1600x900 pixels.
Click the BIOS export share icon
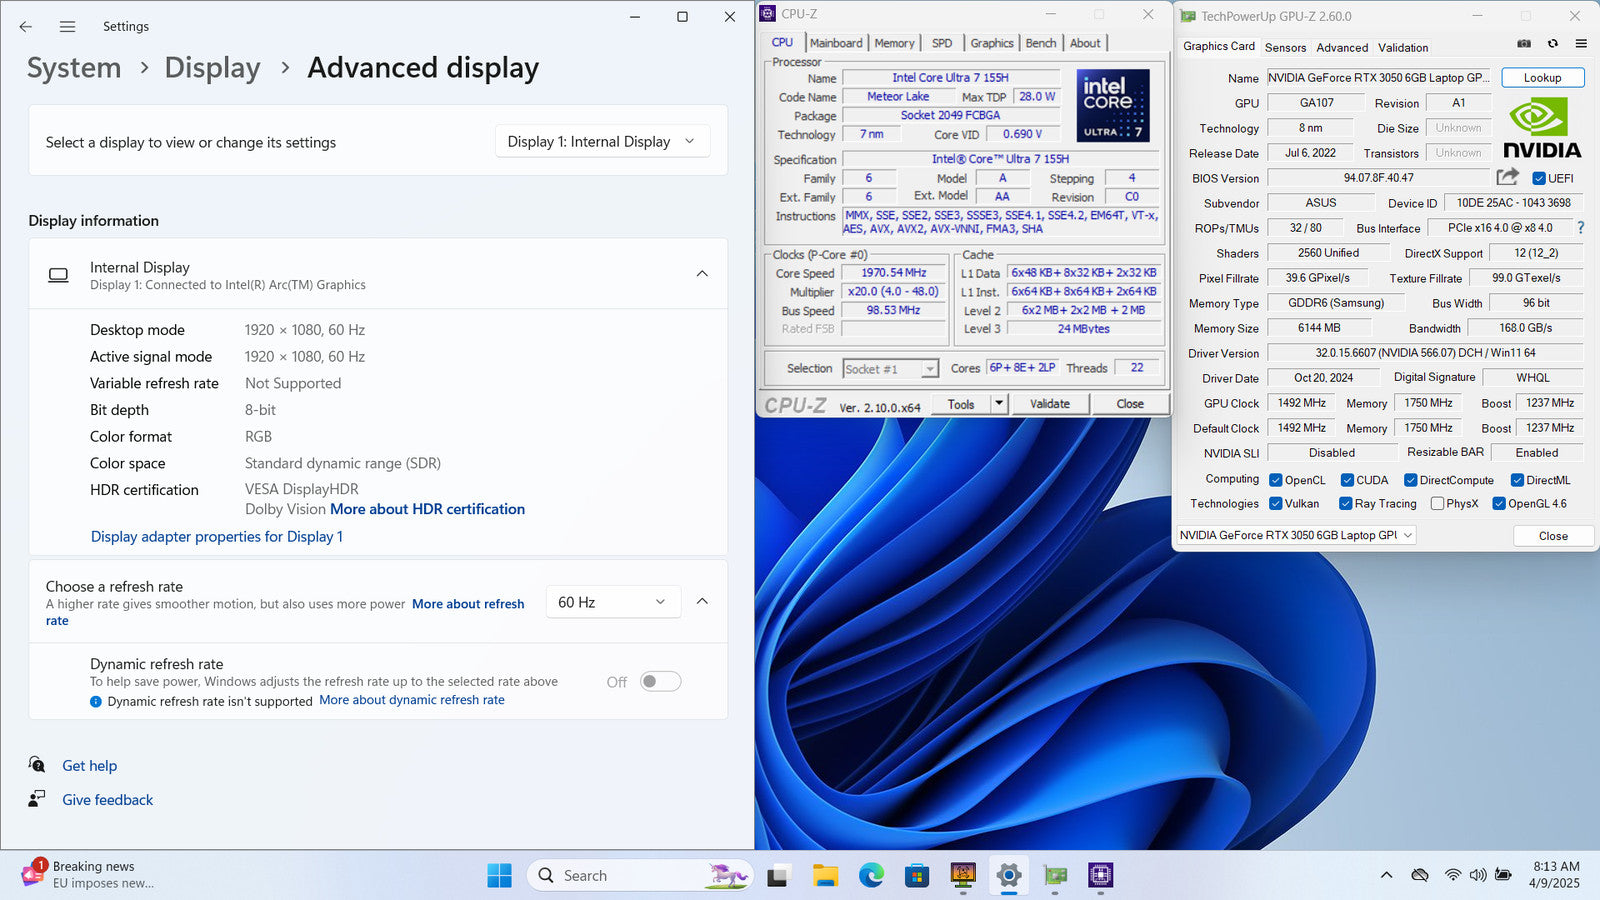tap(1507, 177)
